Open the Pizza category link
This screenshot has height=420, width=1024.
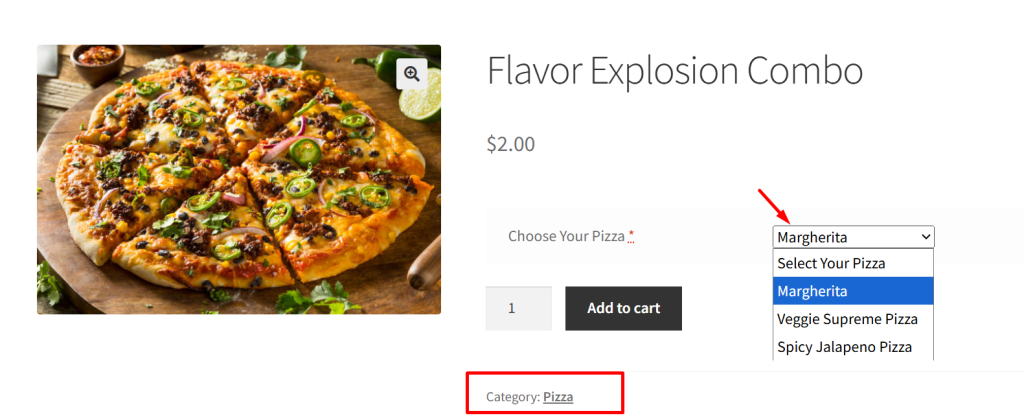558,397
